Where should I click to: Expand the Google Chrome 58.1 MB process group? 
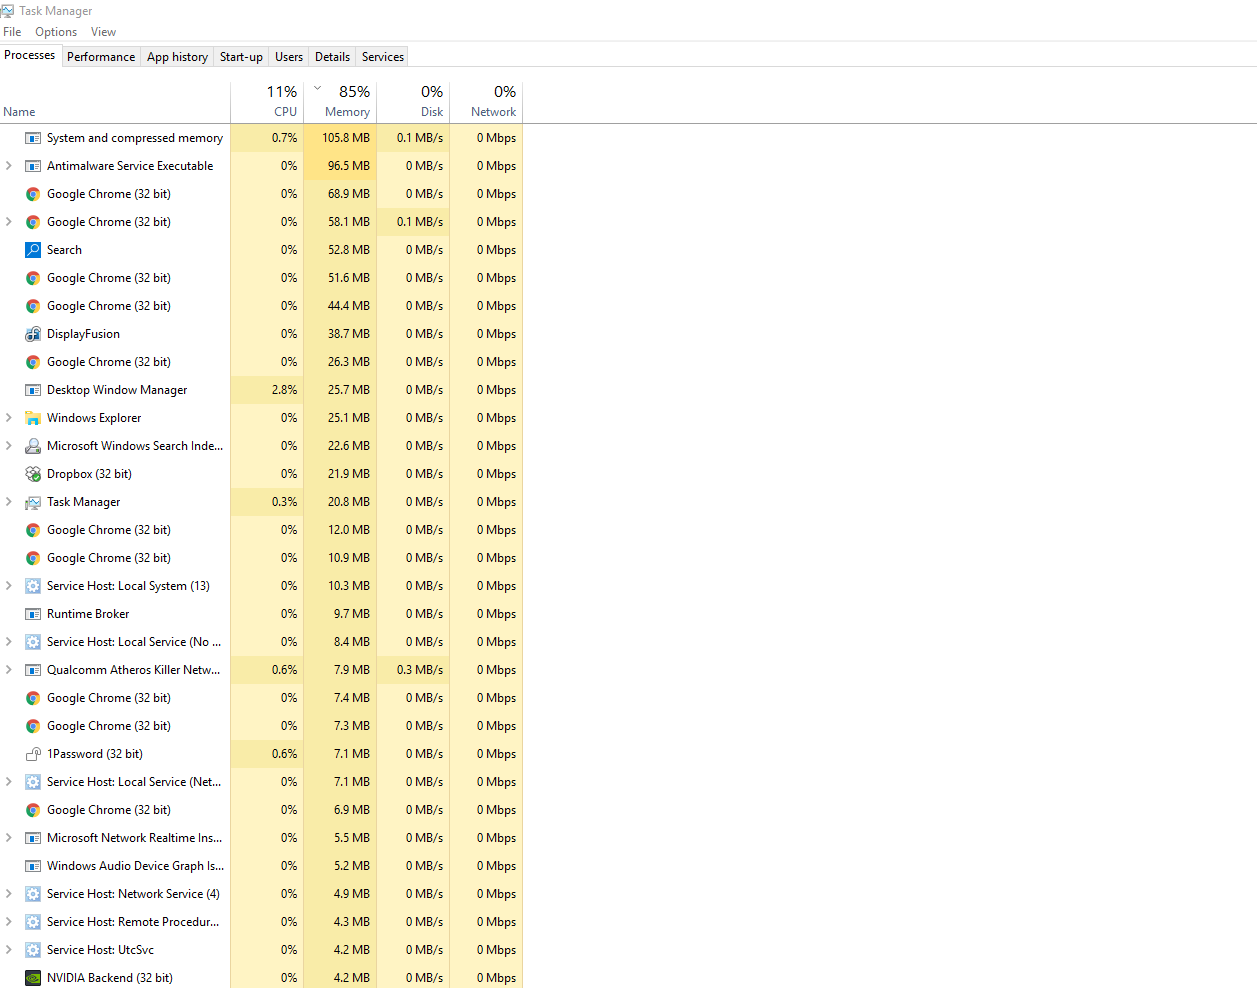[9, 222]
